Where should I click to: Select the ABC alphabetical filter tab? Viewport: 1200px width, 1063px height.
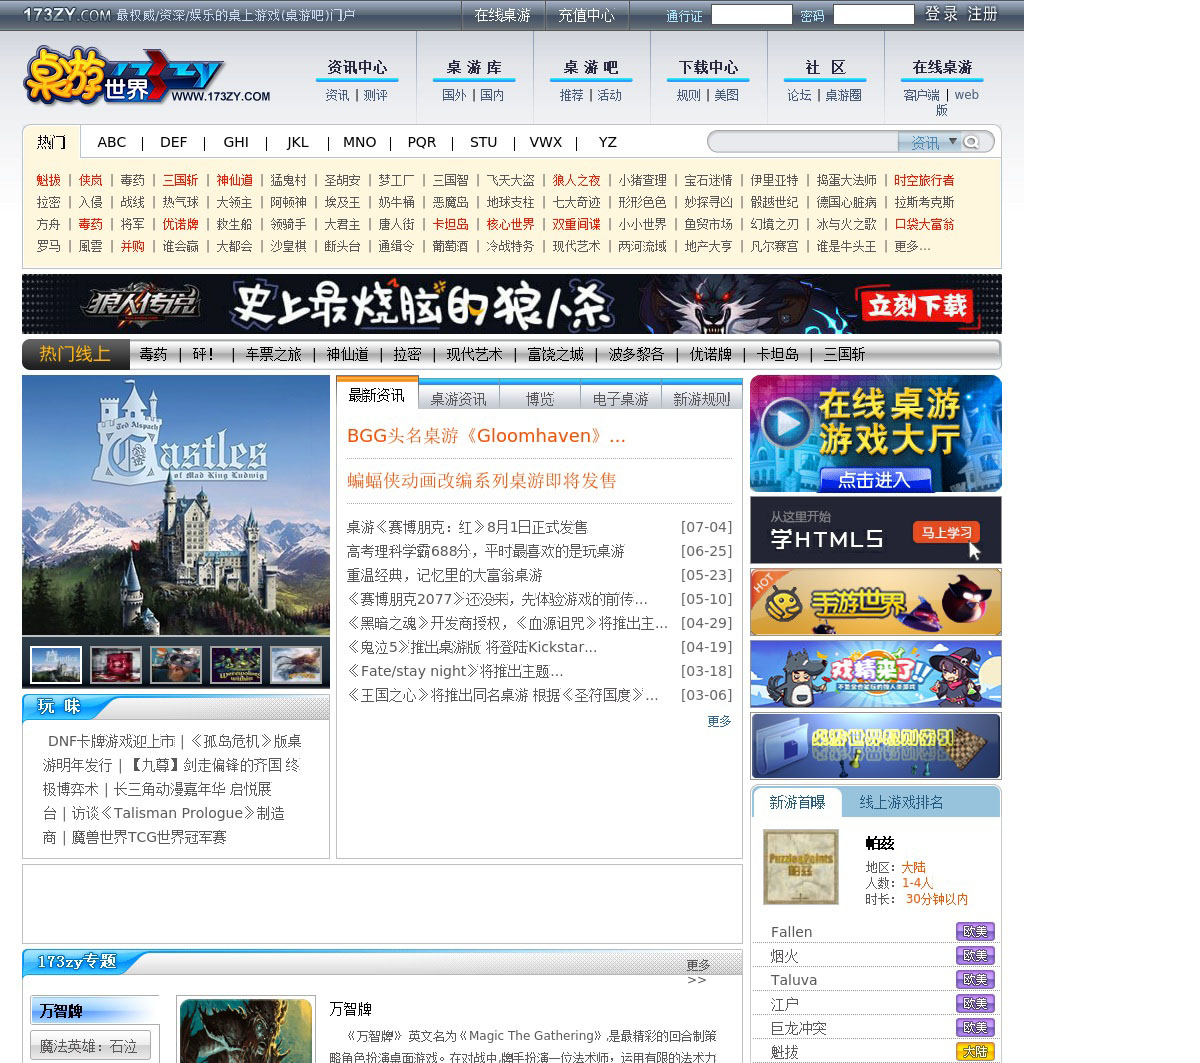tap(112, 142)
